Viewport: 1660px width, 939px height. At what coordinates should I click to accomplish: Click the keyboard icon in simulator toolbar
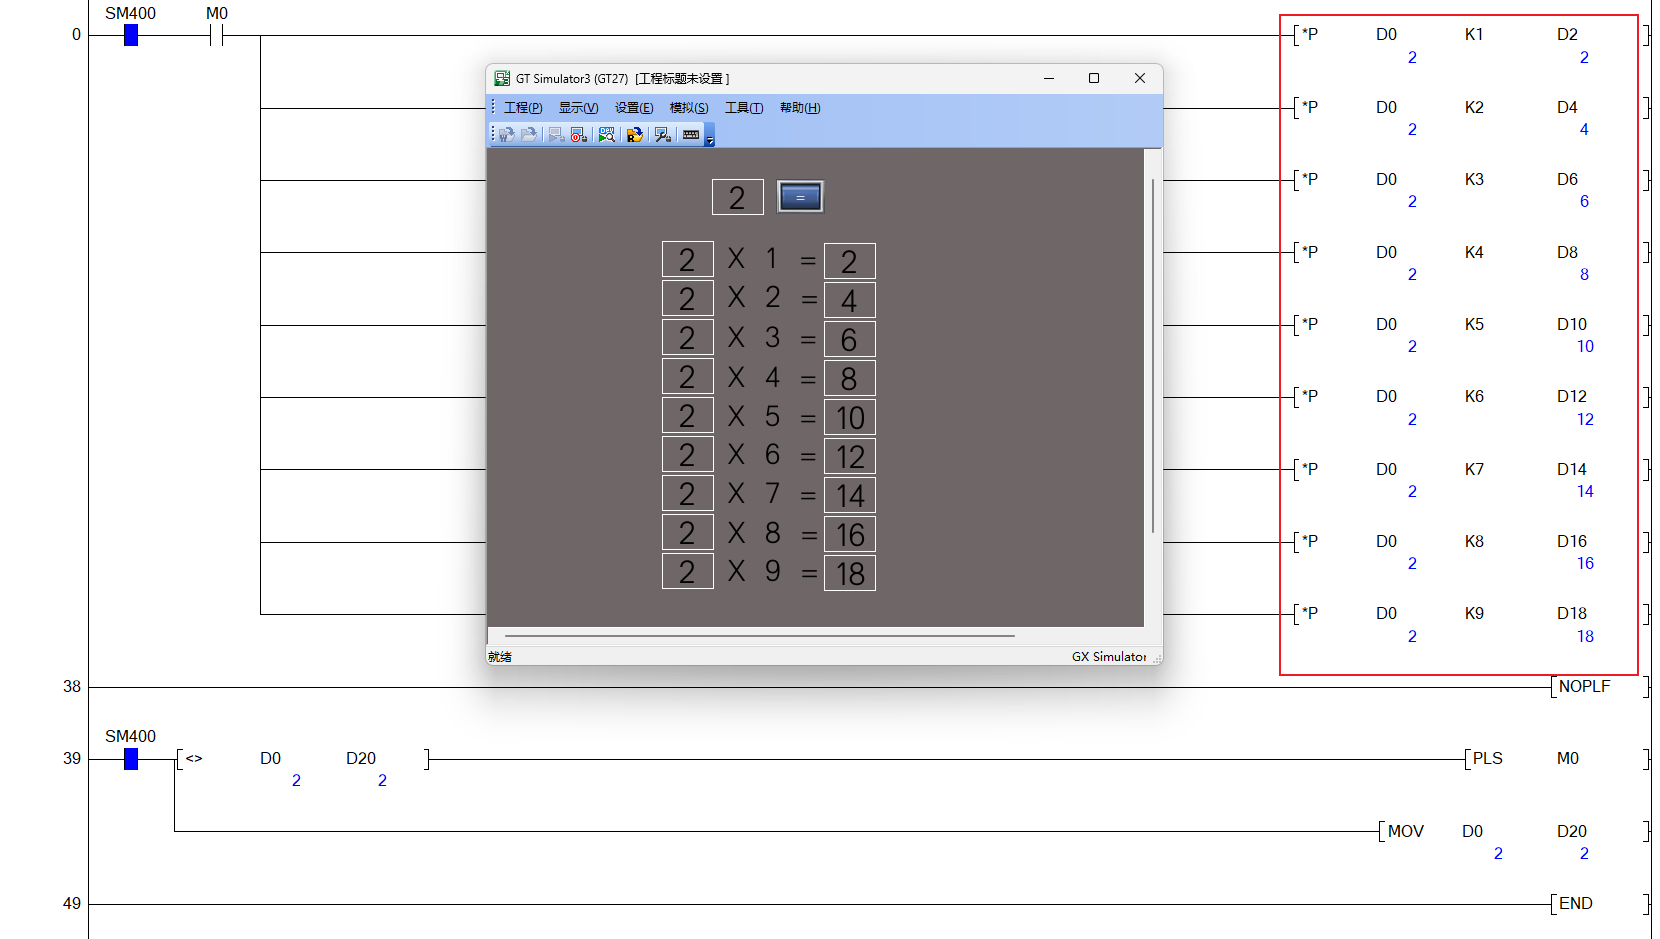click(691, 135)
